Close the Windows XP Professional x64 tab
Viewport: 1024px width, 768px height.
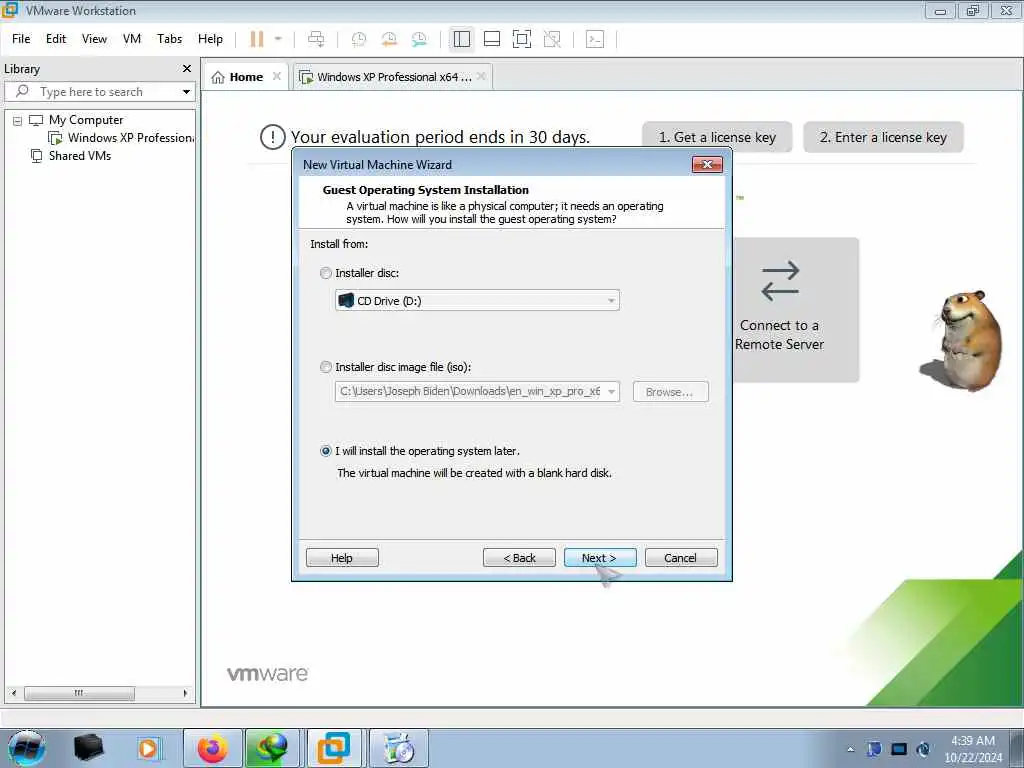pos(481,76)
